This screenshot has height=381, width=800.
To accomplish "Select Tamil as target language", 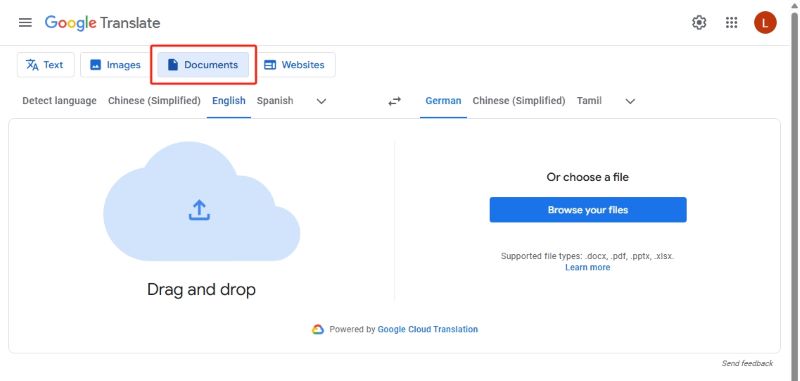I will (x=589, y=101).
